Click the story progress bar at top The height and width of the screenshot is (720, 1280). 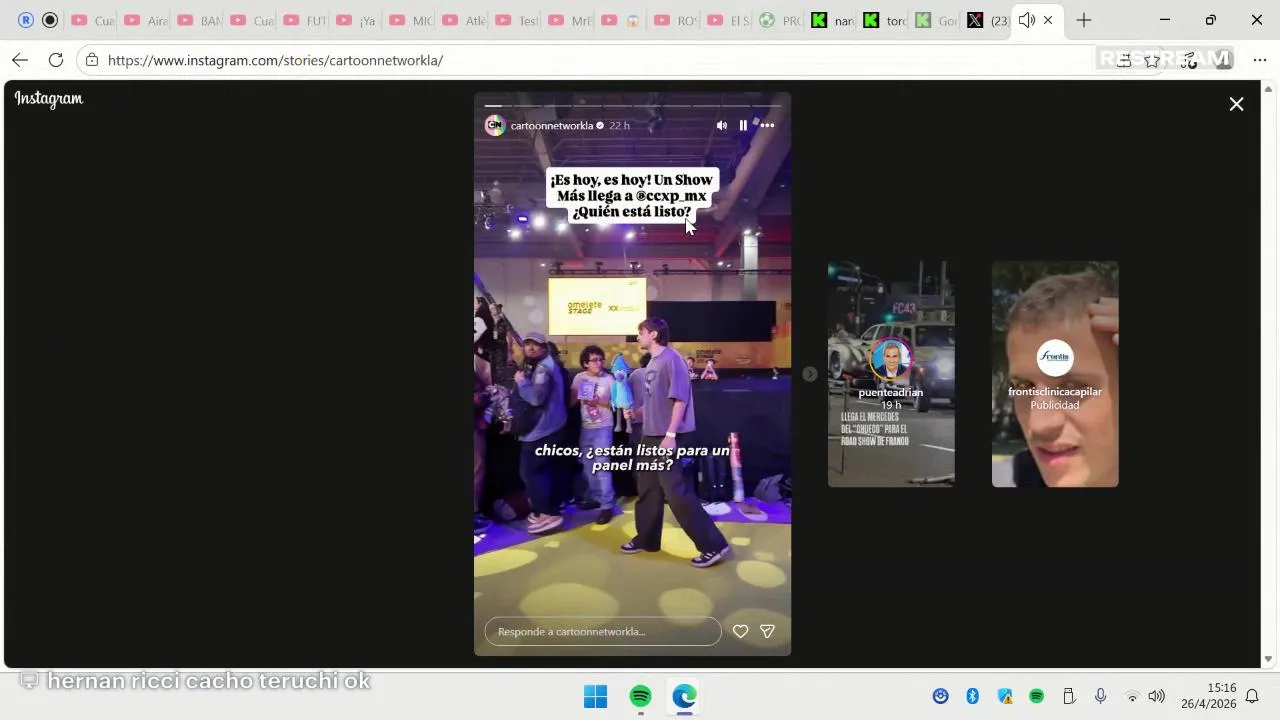click(x=633, y=105)
